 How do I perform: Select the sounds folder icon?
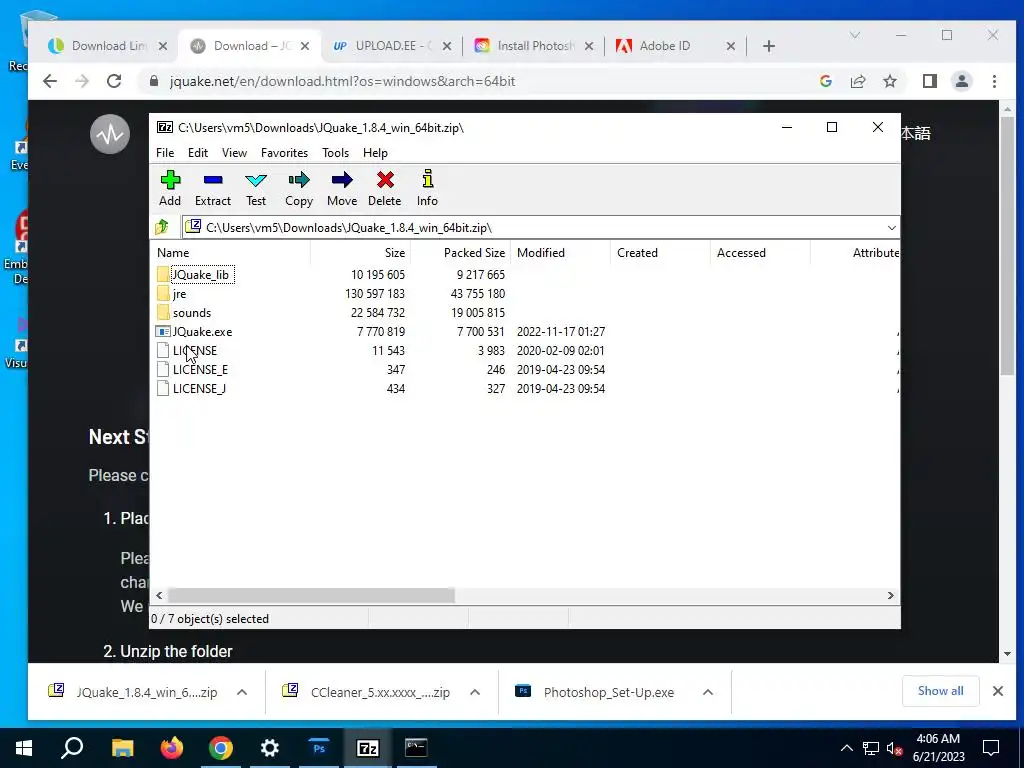coord(163,312)
